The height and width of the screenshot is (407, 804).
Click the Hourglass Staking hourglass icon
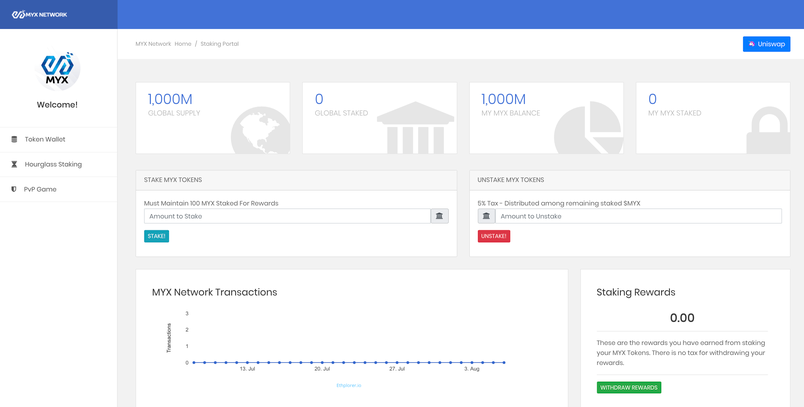[x=14, y=165]
